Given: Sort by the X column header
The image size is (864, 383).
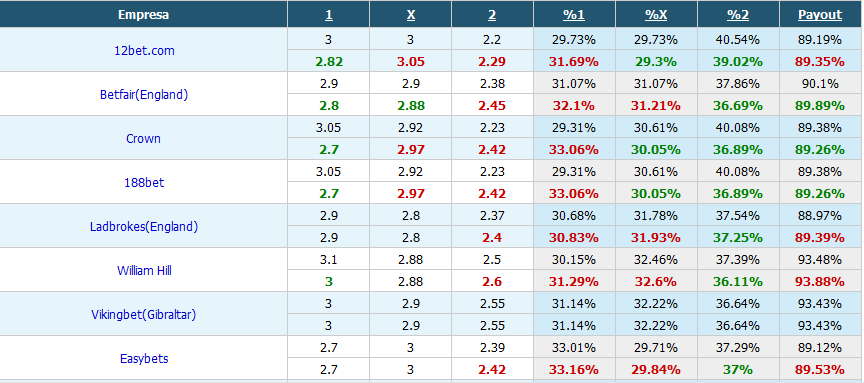Looking at the screenshot, I should point(411,15).
